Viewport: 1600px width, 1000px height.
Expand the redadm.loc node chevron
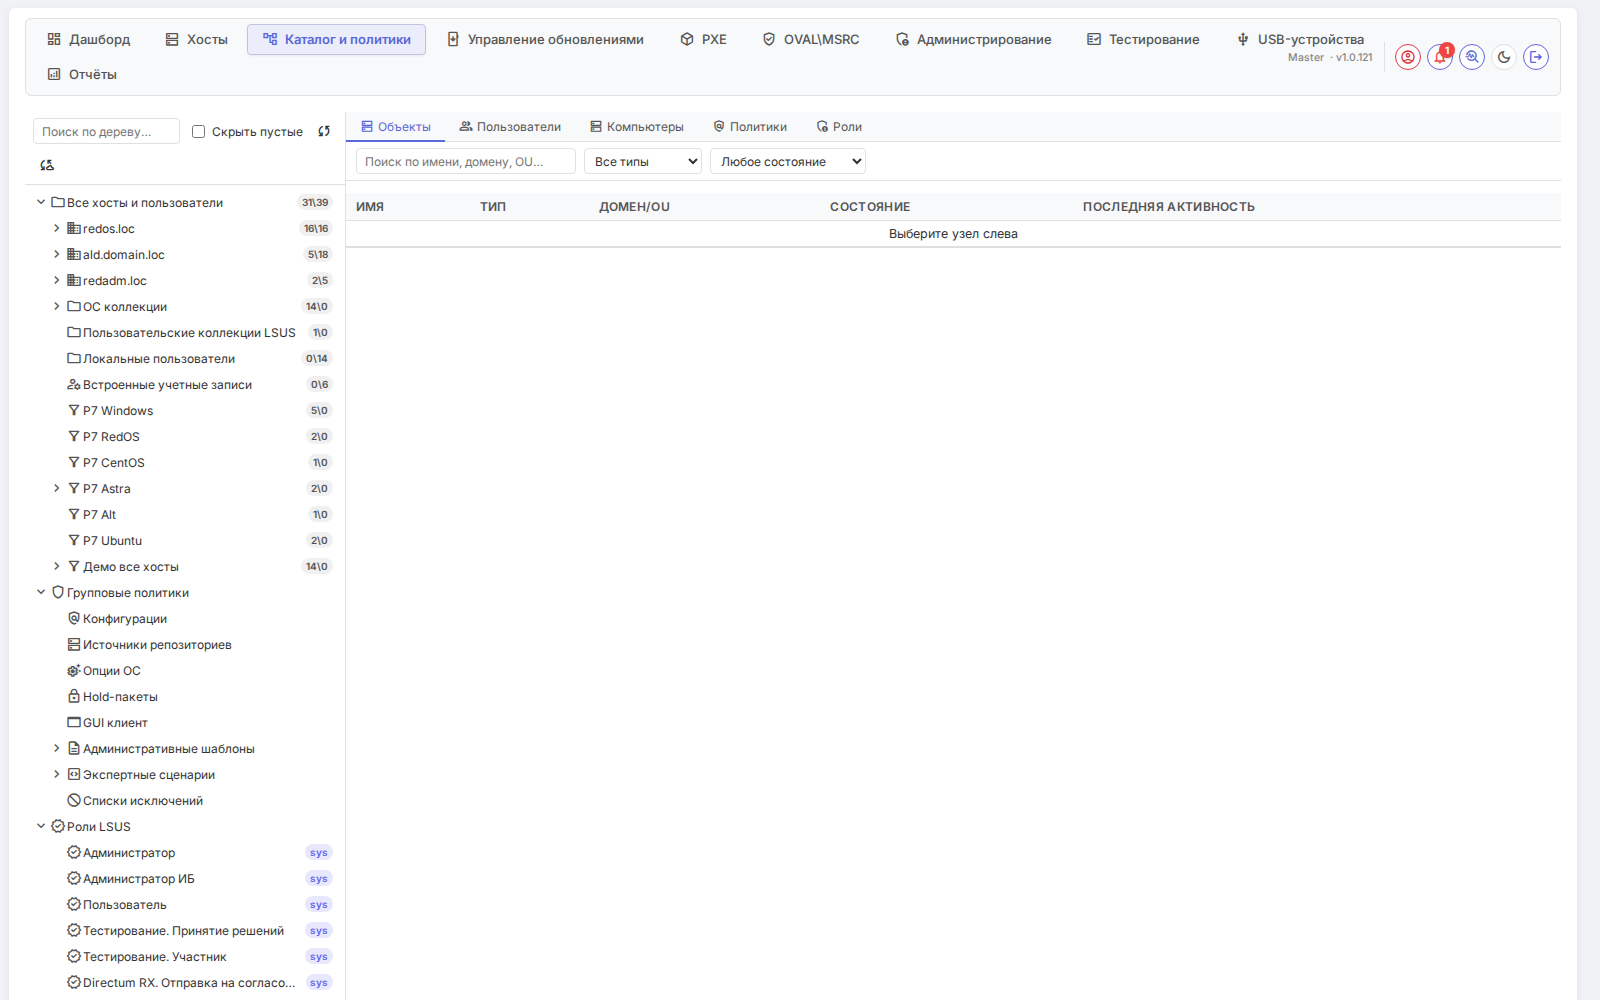pyautogui.click(x=57, y=280)
